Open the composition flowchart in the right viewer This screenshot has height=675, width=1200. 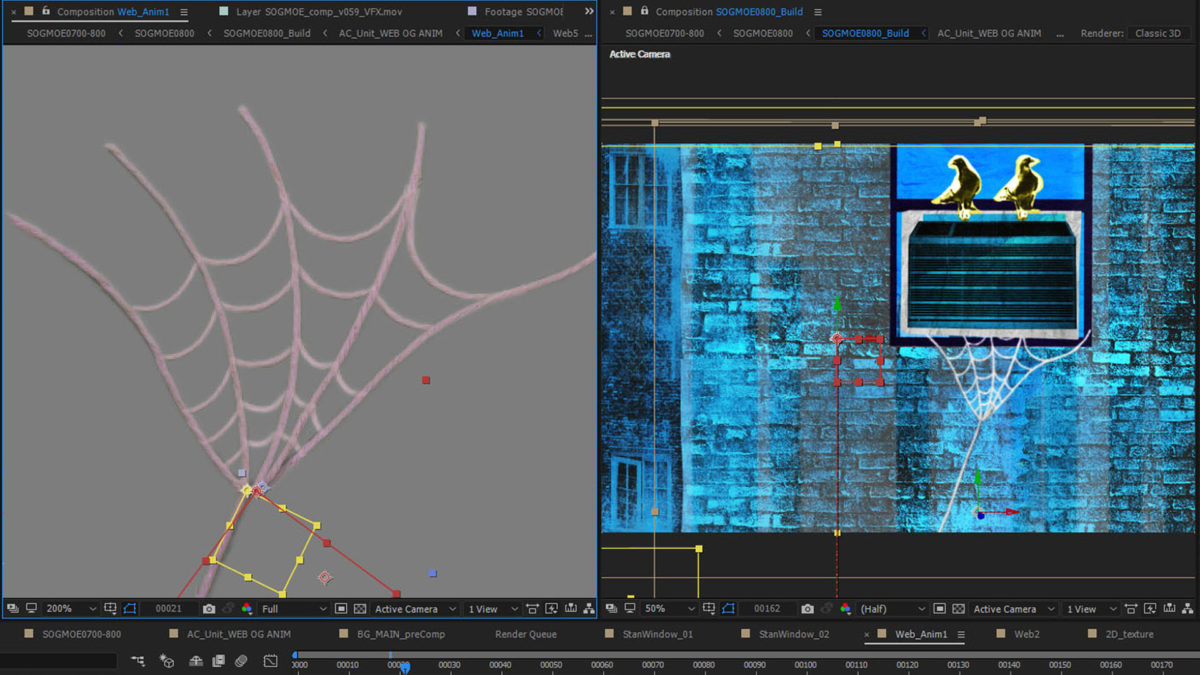(1188, 609)
